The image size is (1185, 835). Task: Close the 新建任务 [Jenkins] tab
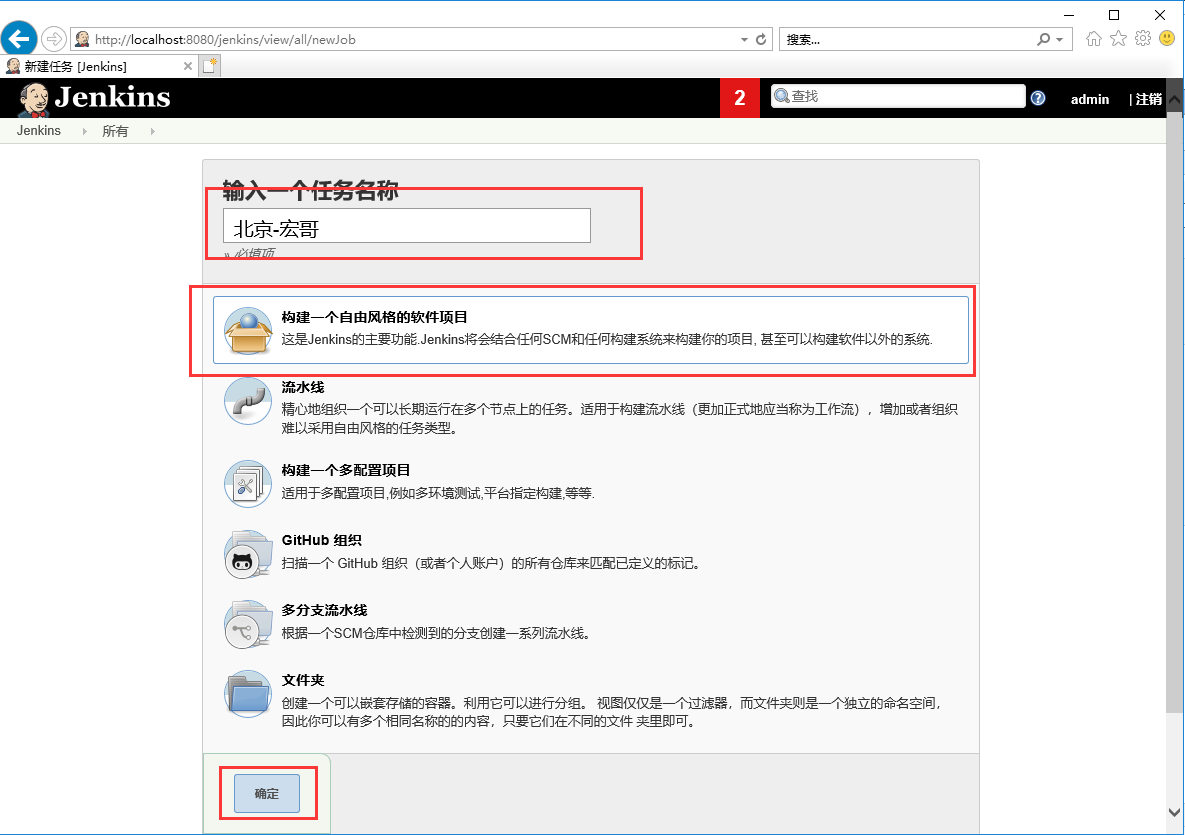coord(187,66)
